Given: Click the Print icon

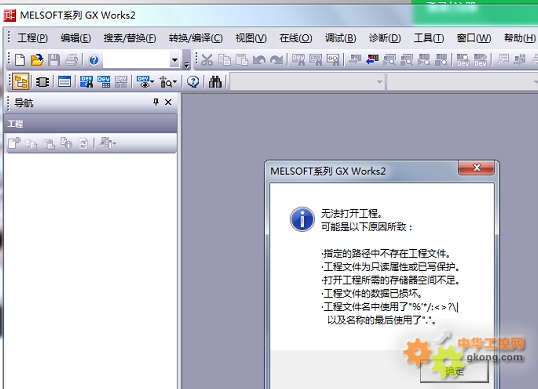Looking at the screenshot, I should 71,60.
